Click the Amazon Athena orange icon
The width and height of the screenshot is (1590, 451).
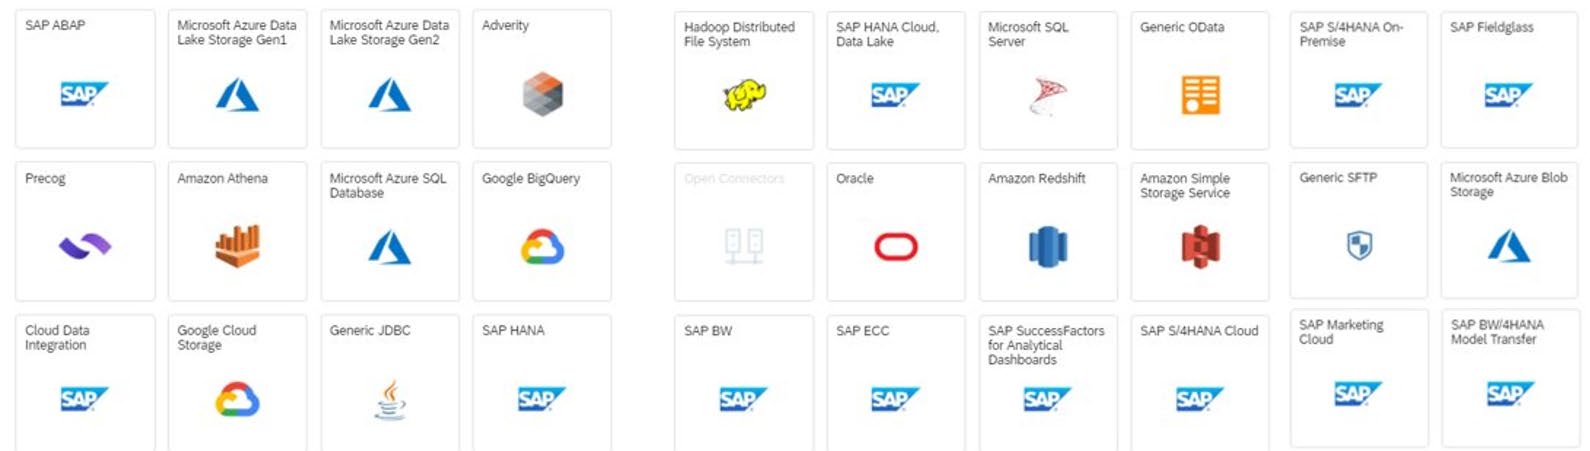237,246
